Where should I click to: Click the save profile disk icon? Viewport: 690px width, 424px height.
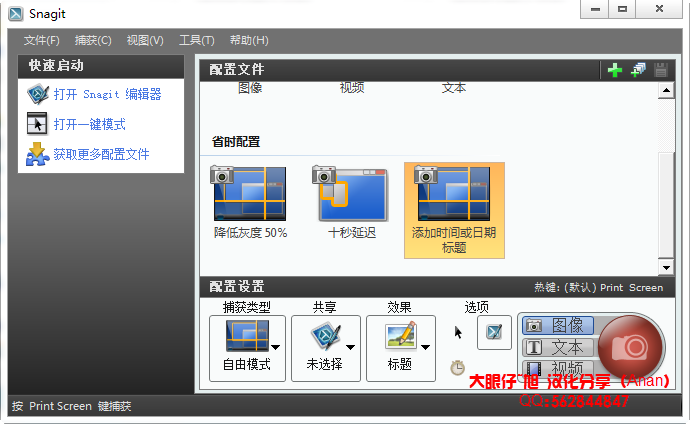point(661,70)
